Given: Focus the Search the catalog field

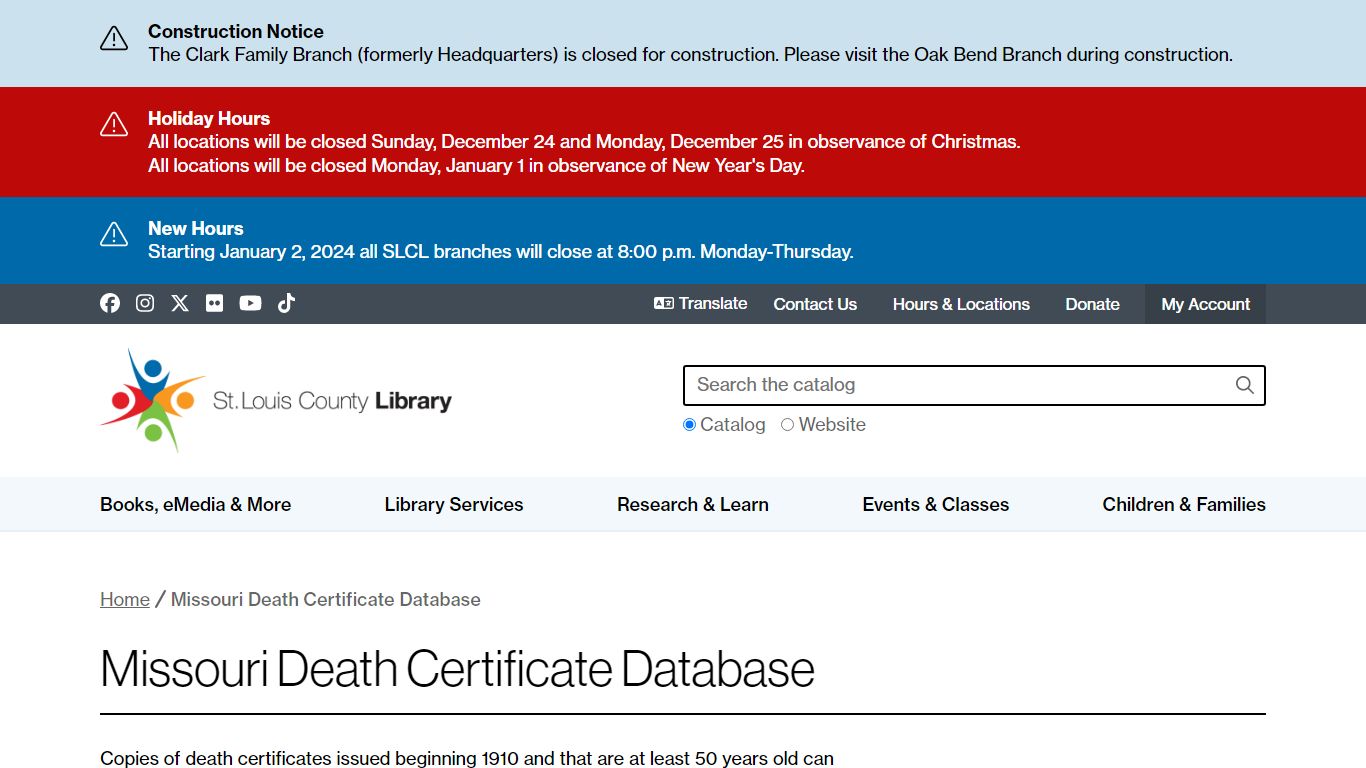Looking at the screenshot, I should [974, 385].
